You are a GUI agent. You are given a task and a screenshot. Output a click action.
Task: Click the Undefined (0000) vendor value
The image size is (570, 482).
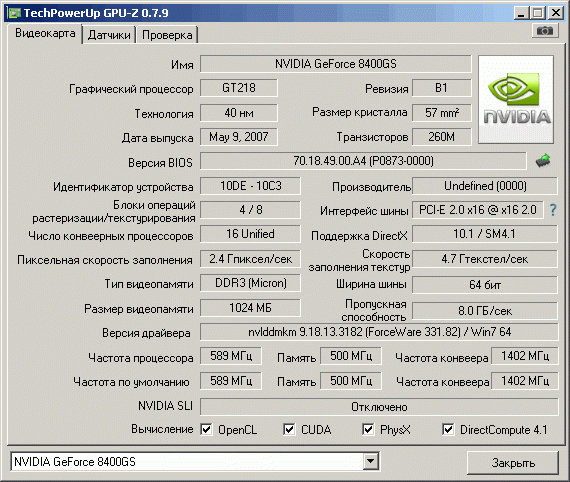(x=485, y=186)
